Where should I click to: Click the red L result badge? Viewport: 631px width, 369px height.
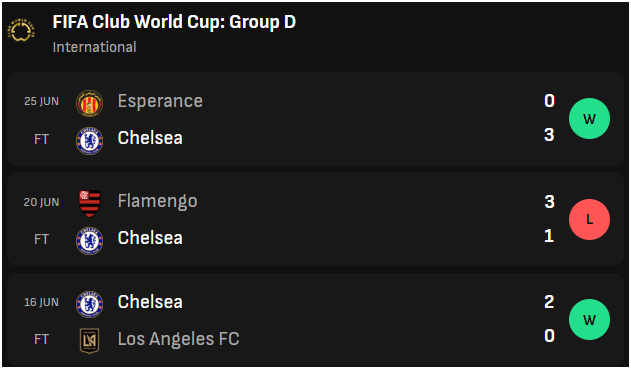tap(589, 219)
